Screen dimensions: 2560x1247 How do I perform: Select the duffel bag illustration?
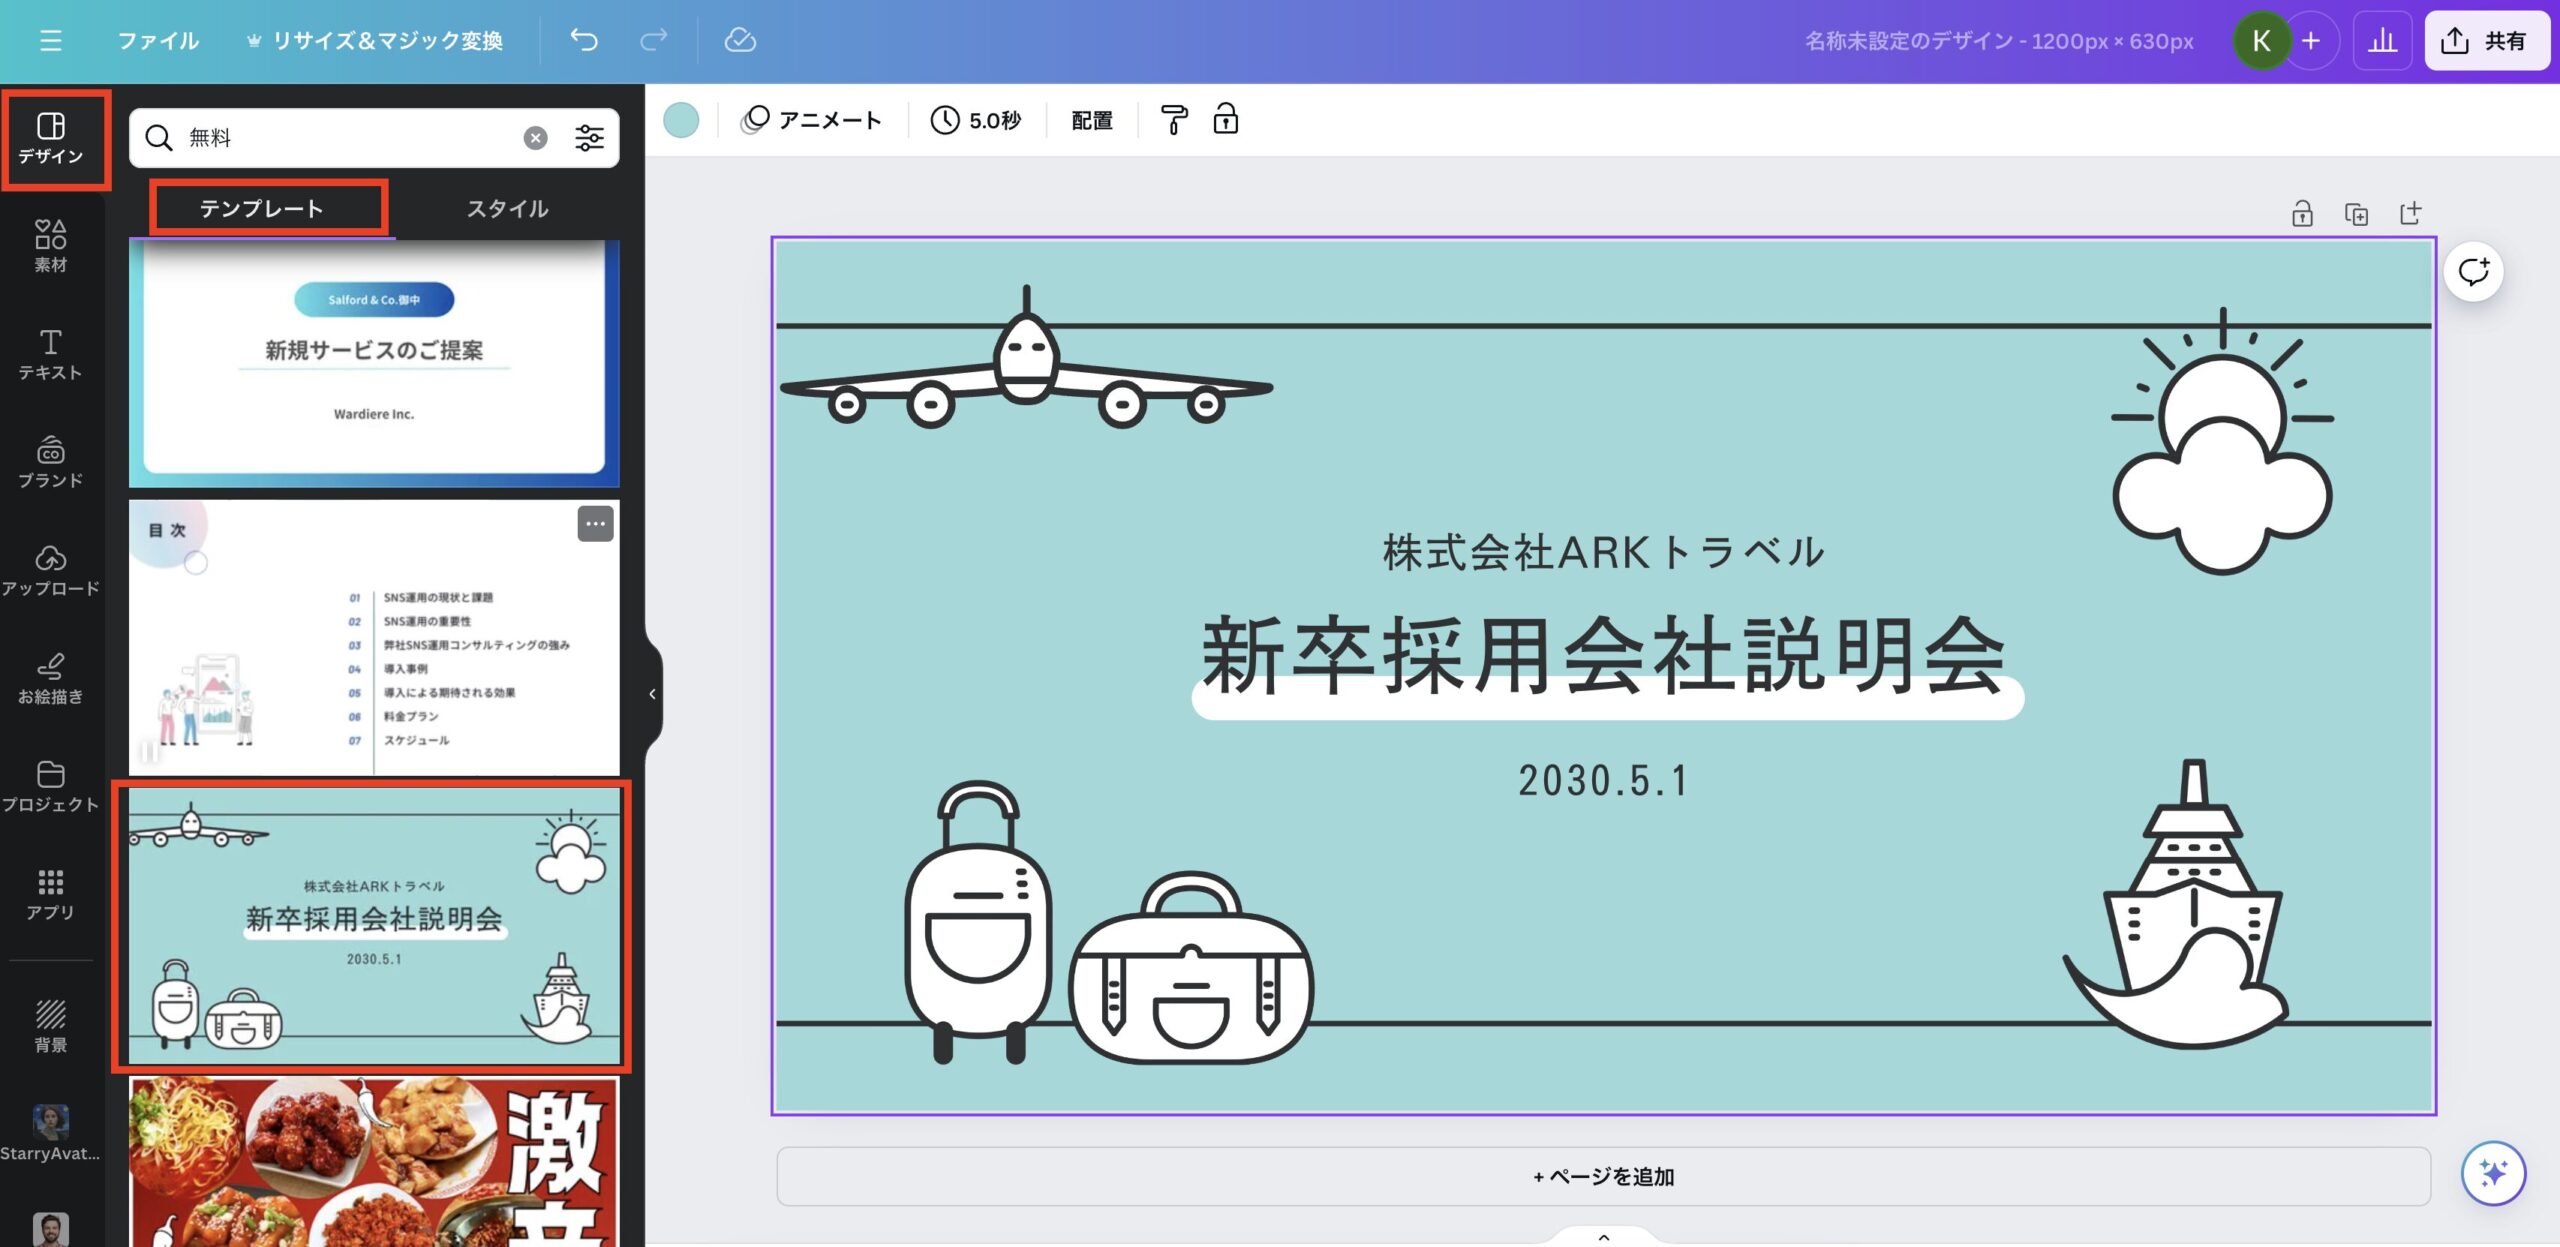pyautogui.click(x=1190, y=966)
